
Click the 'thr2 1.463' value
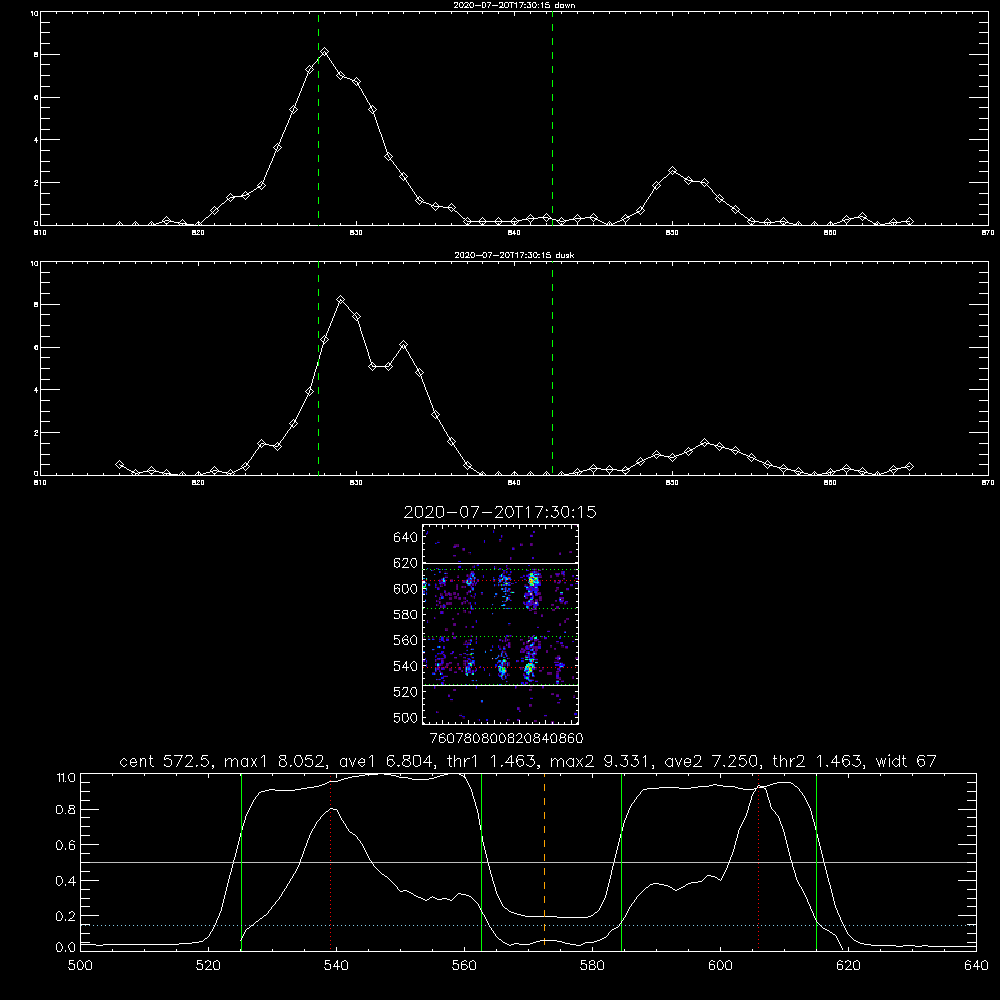(x=819, y=761)
